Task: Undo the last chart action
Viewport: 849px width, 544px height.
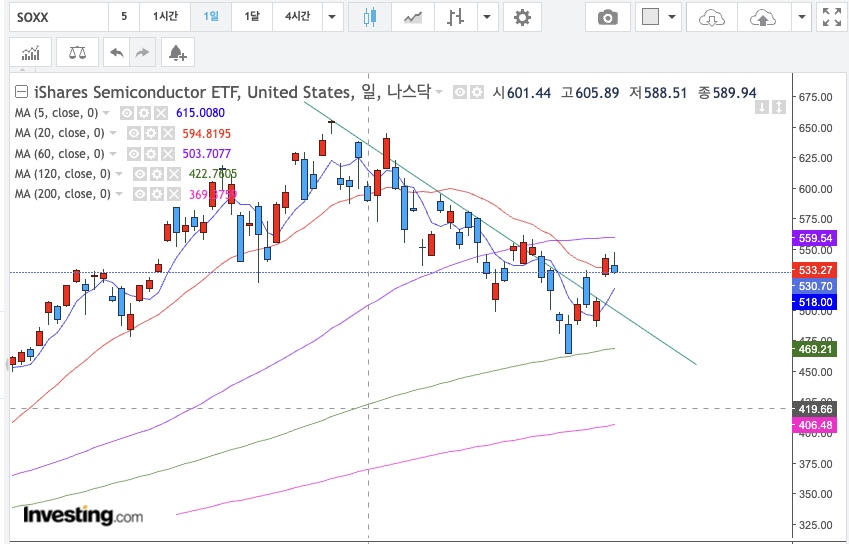Action: click(116, 53)
